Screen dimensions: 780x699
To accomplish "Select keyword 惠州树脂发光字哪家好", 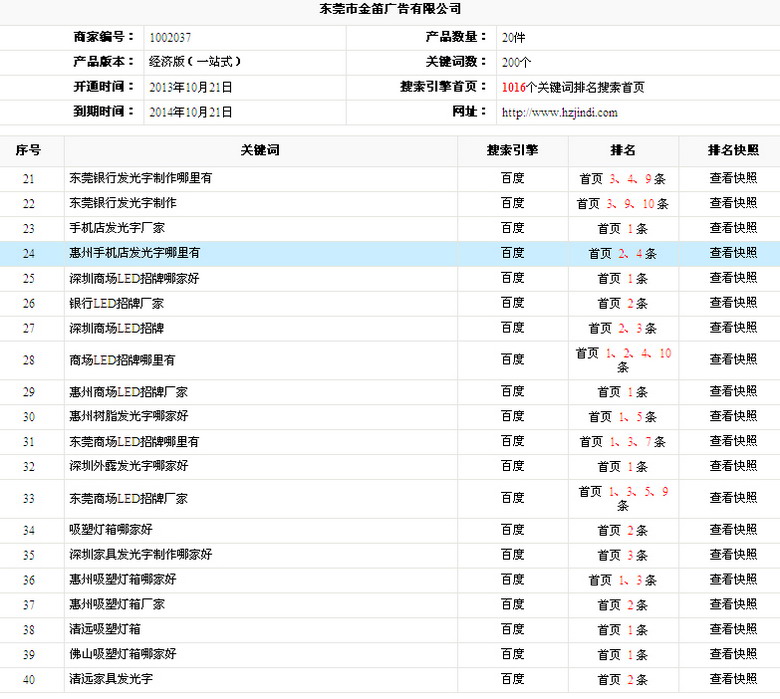I will 129,416.
